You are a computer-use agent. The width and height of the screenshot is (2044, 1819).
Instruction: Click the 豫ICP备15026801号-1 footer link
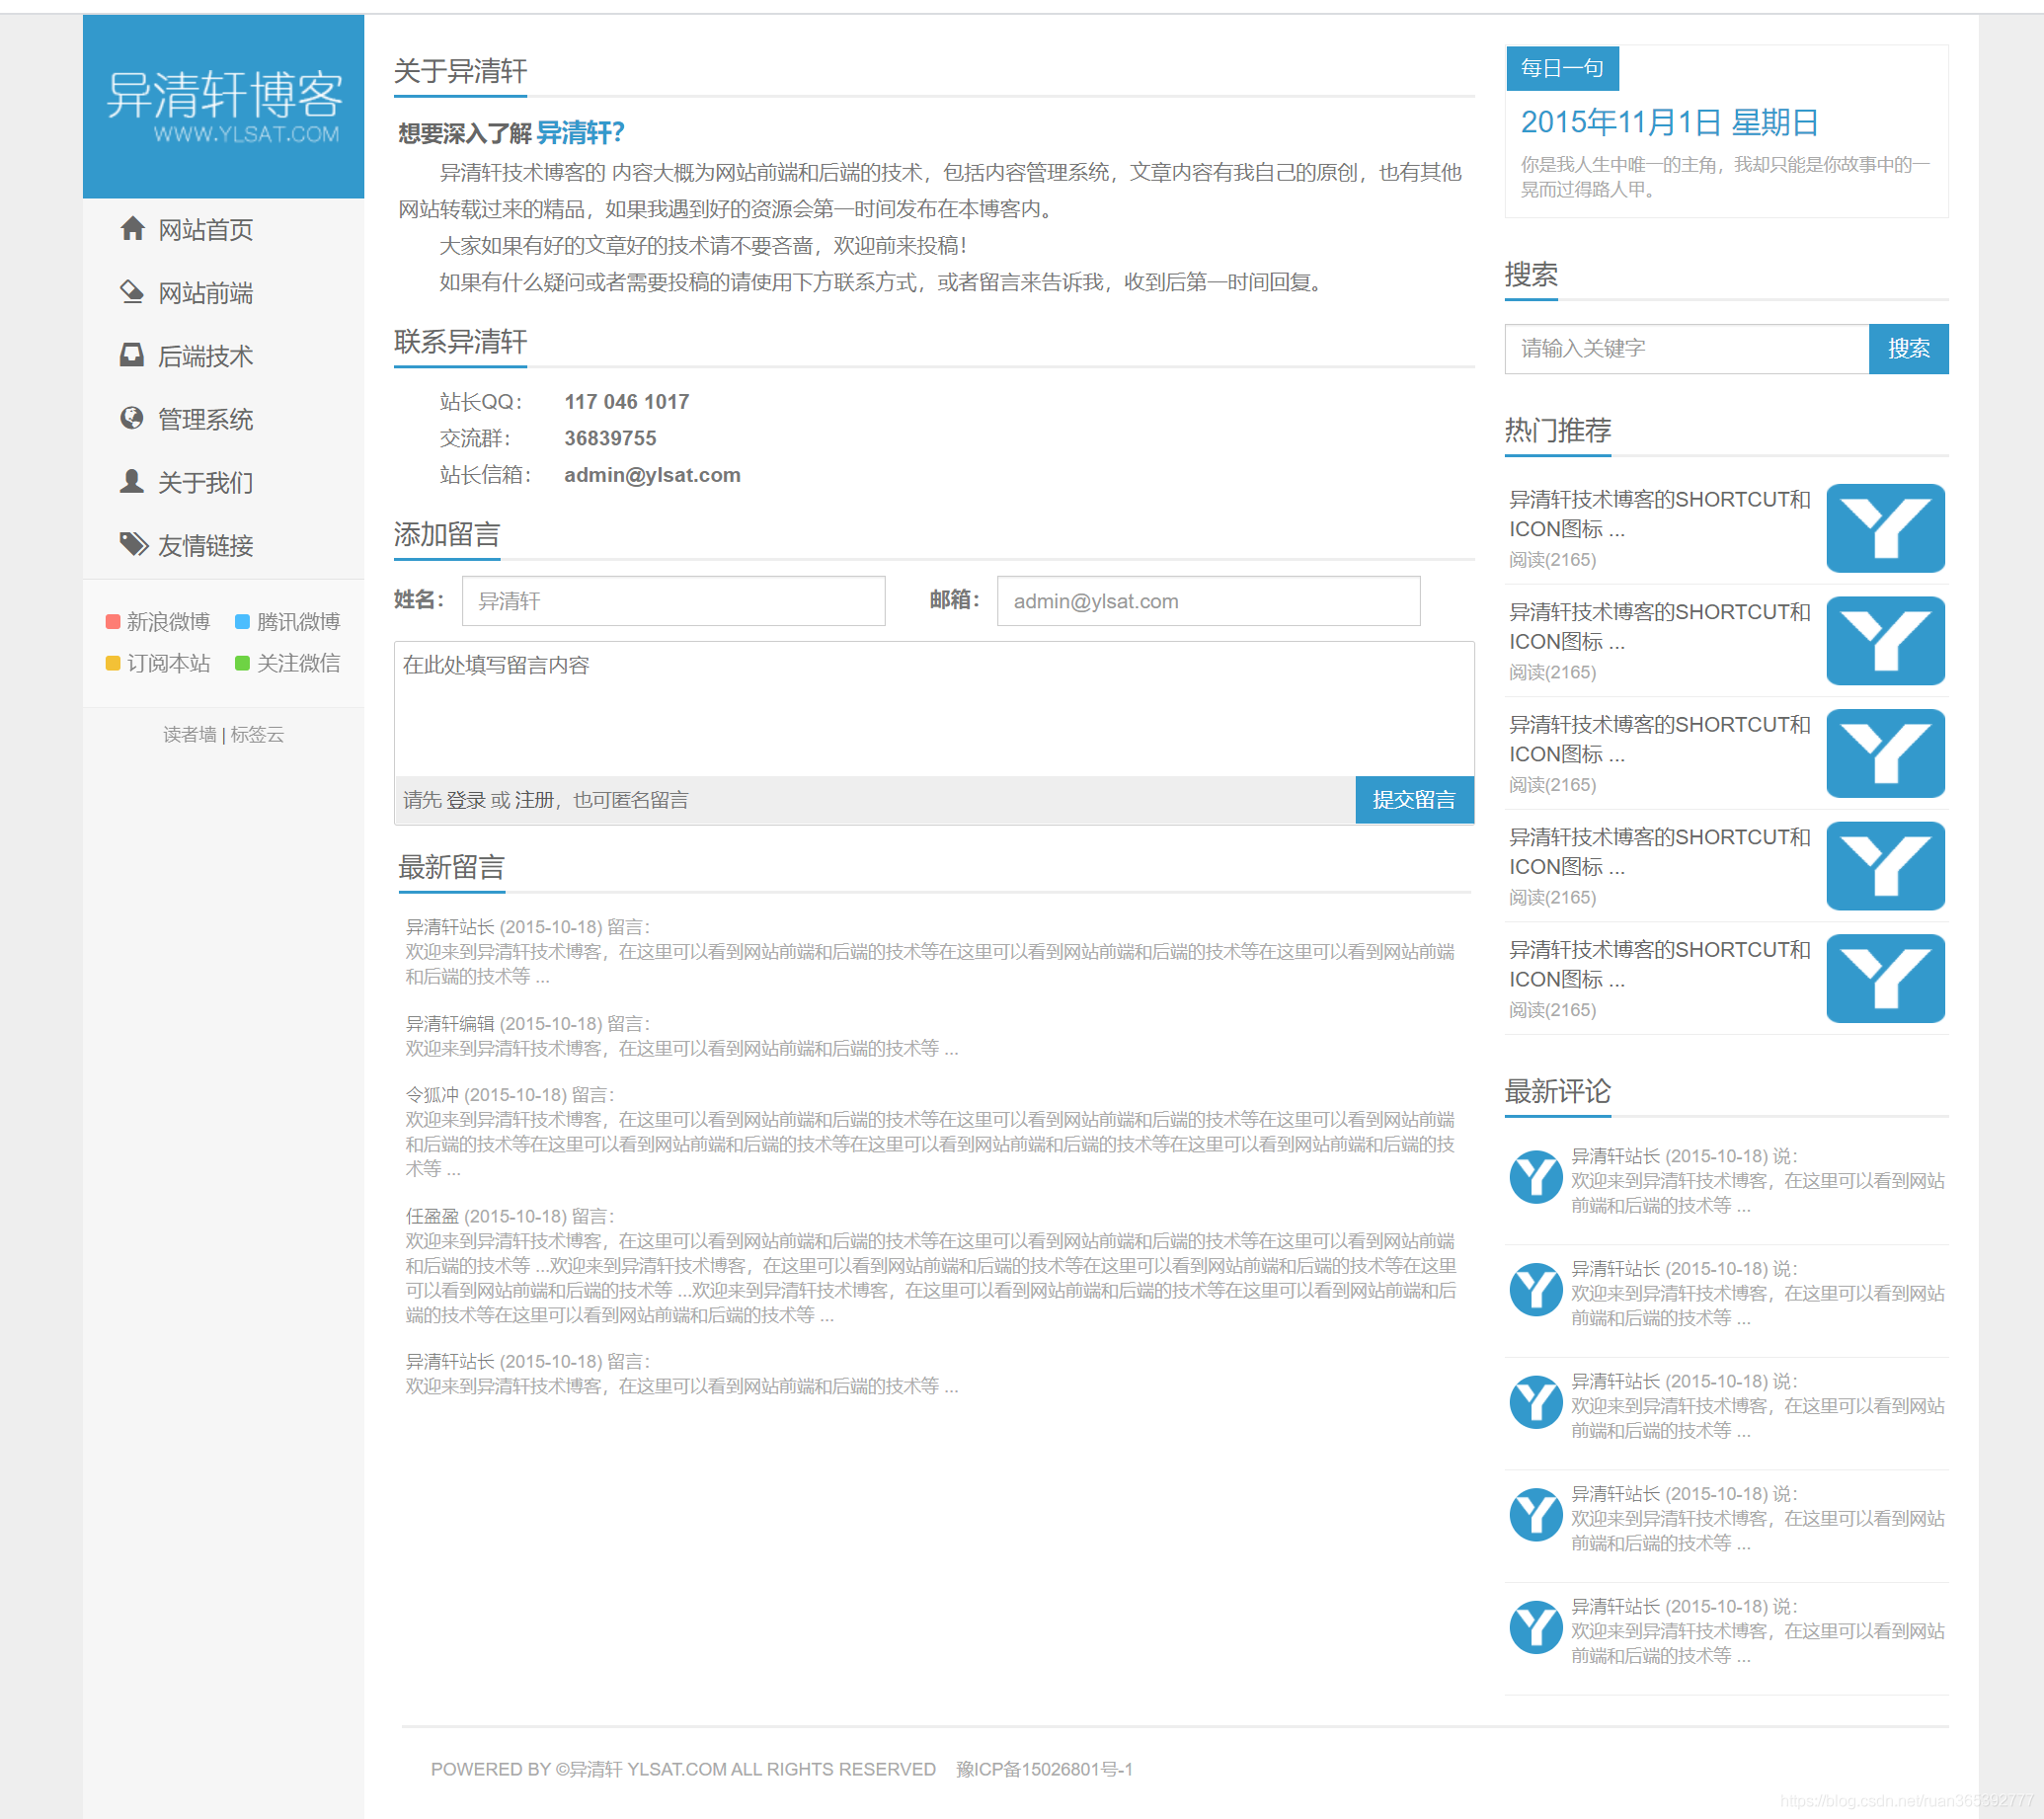tap(1044, 1769)
